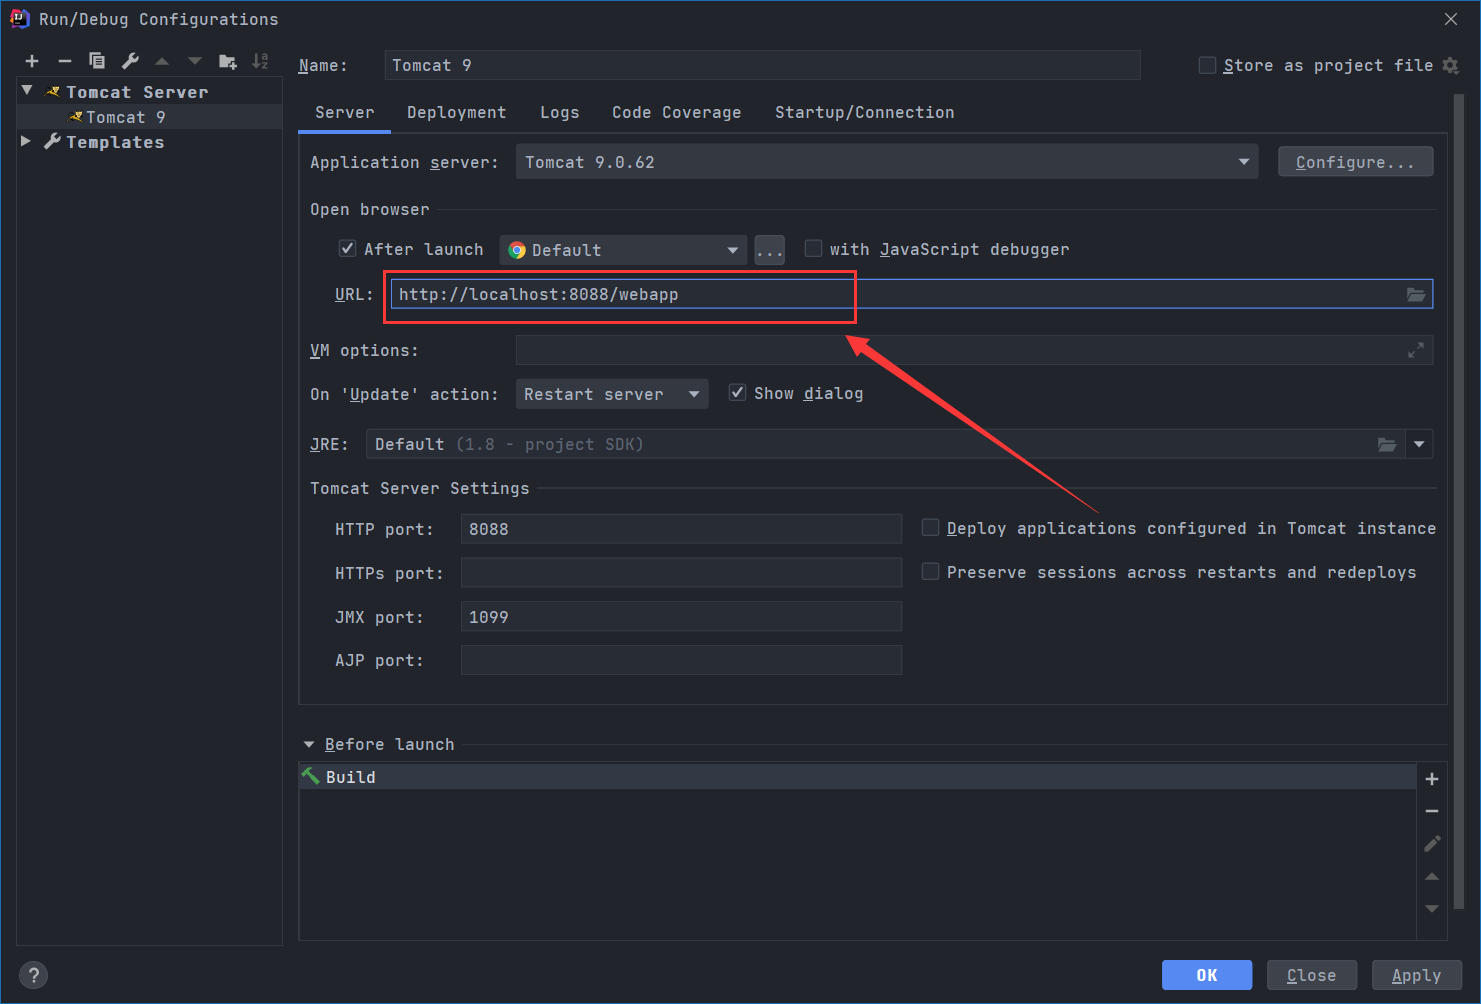Expand the Templates tree node
The width and height of the screenshot is (1481, 1004).
[26, 141]
